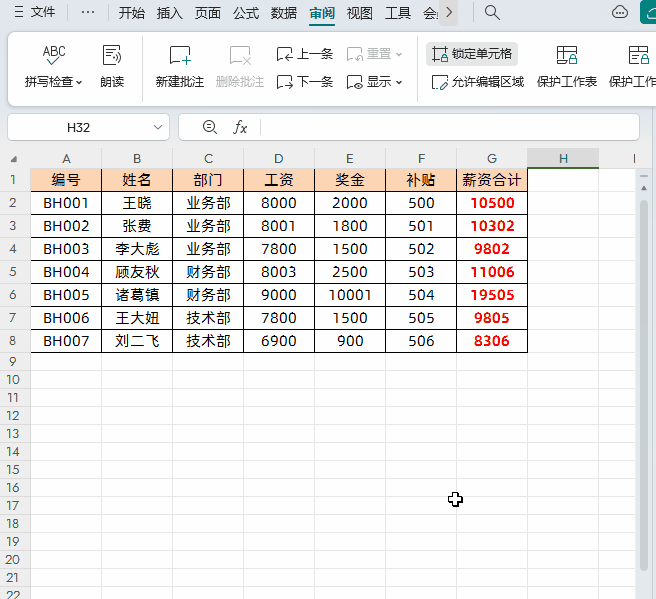656x599 pixels.
Task: Select cell 技术部 in row 7
Action: 208,318
